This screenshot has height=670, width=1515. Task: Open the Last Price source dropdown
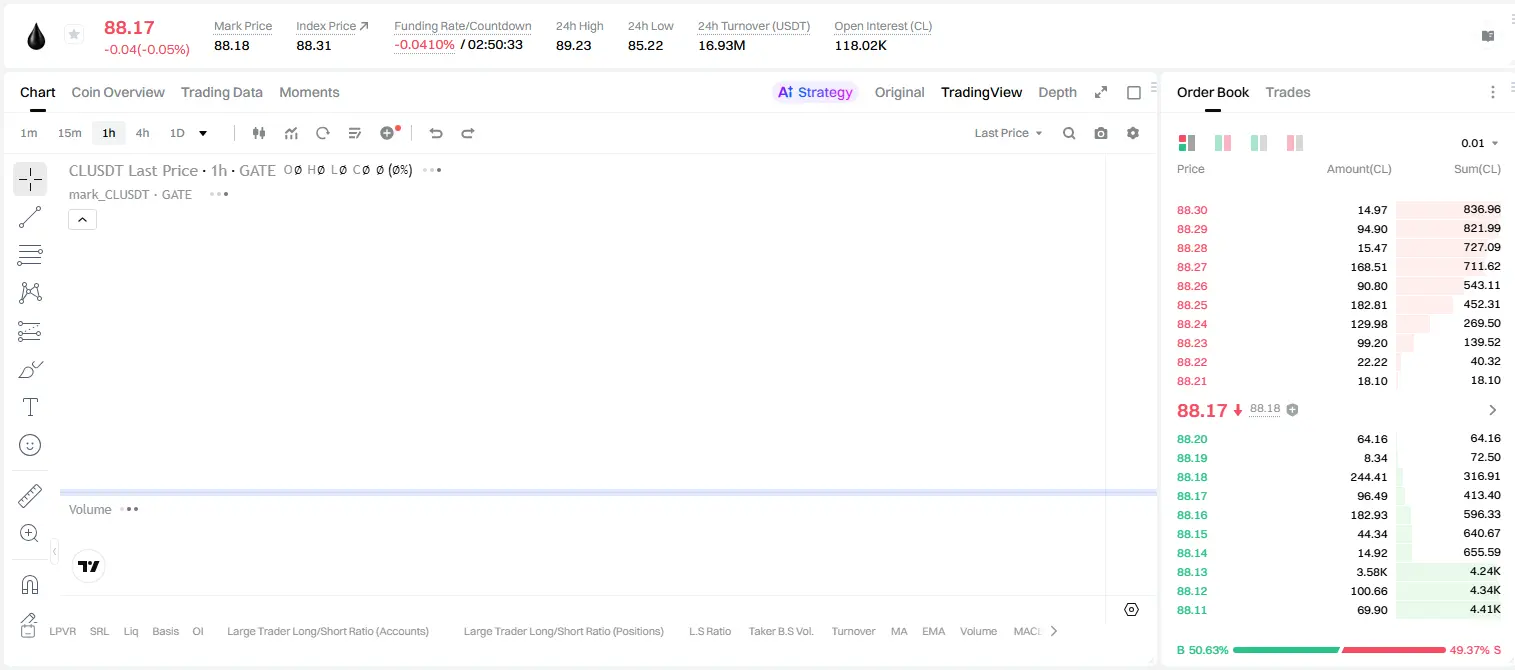click(x=1008, y=133)
